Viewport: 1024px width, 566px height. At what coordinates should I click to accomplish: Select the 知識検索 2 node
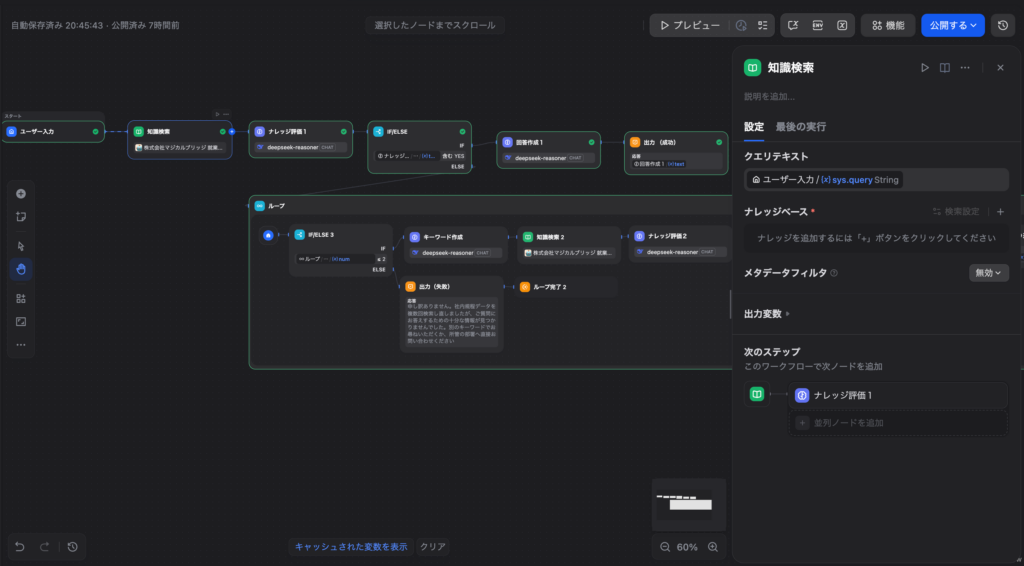[569, 245]
